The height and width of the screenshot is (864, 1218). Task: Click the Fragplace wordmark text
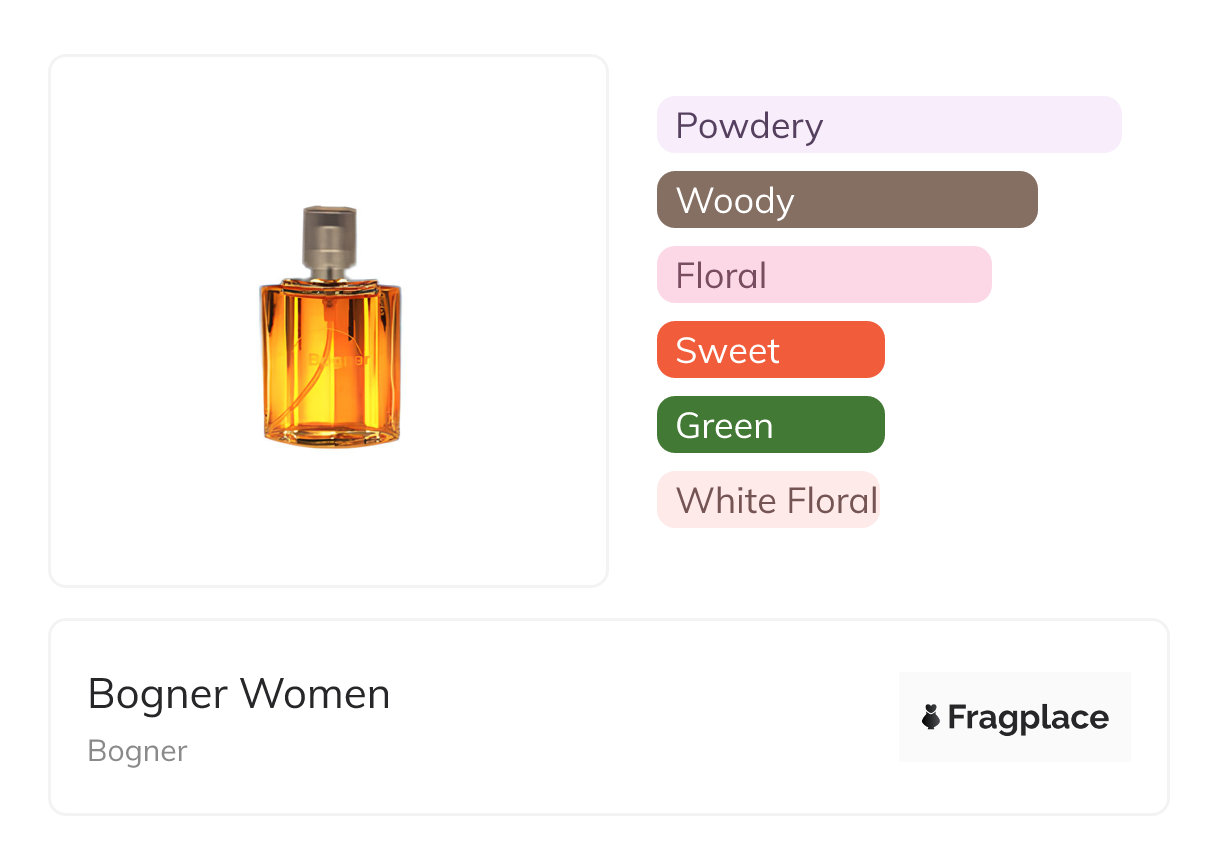click(x=1028, y=717)
